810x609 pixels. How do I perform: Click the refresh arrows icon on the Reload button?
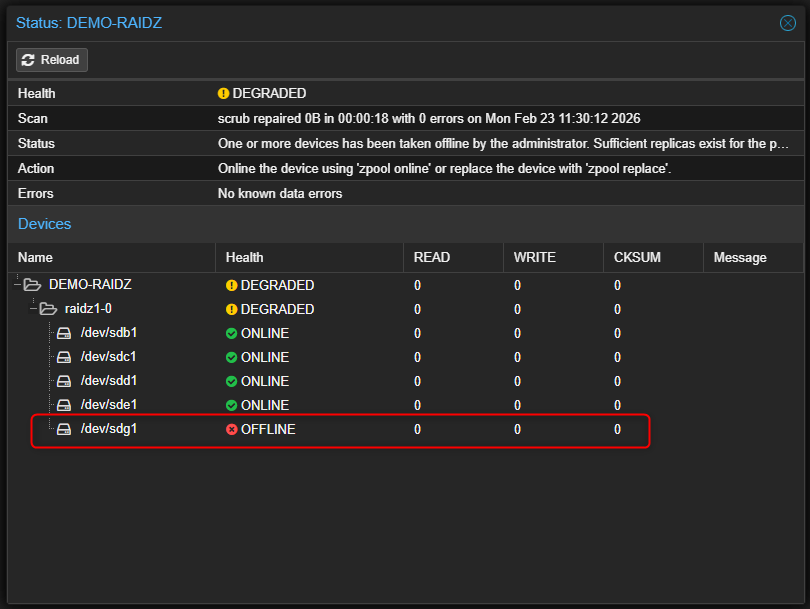coord(30,59)
